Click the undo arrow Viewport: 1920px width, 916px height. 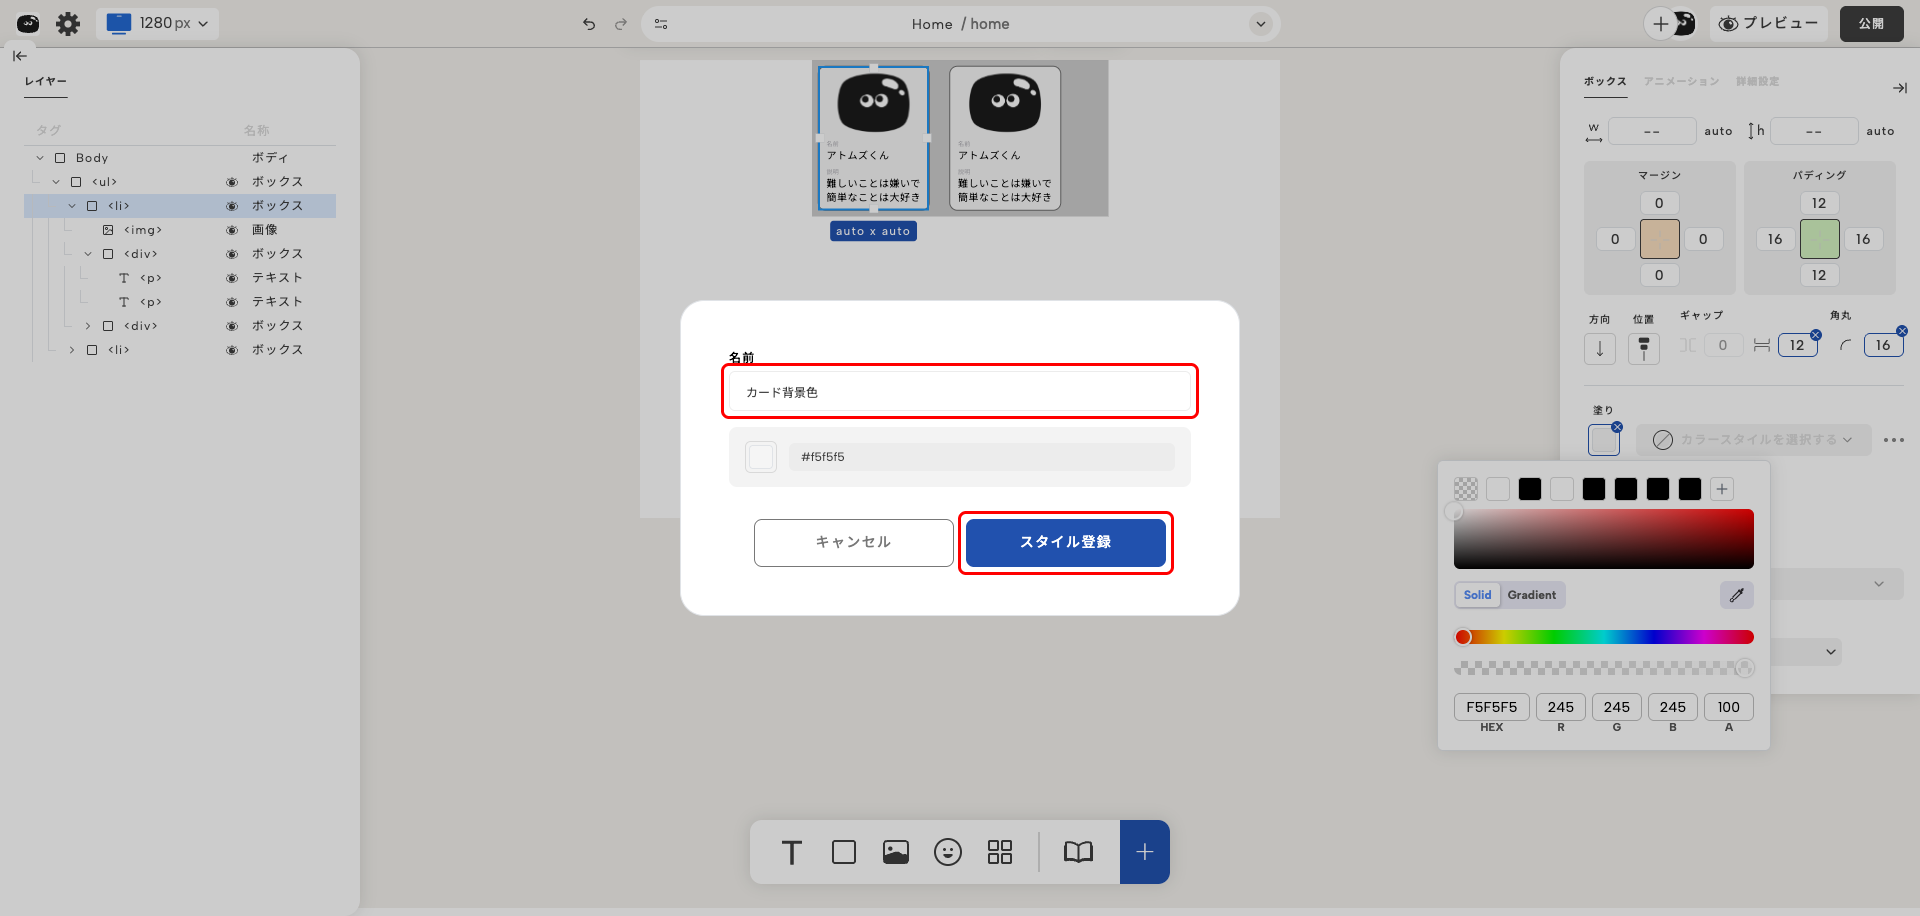[589, 24]
